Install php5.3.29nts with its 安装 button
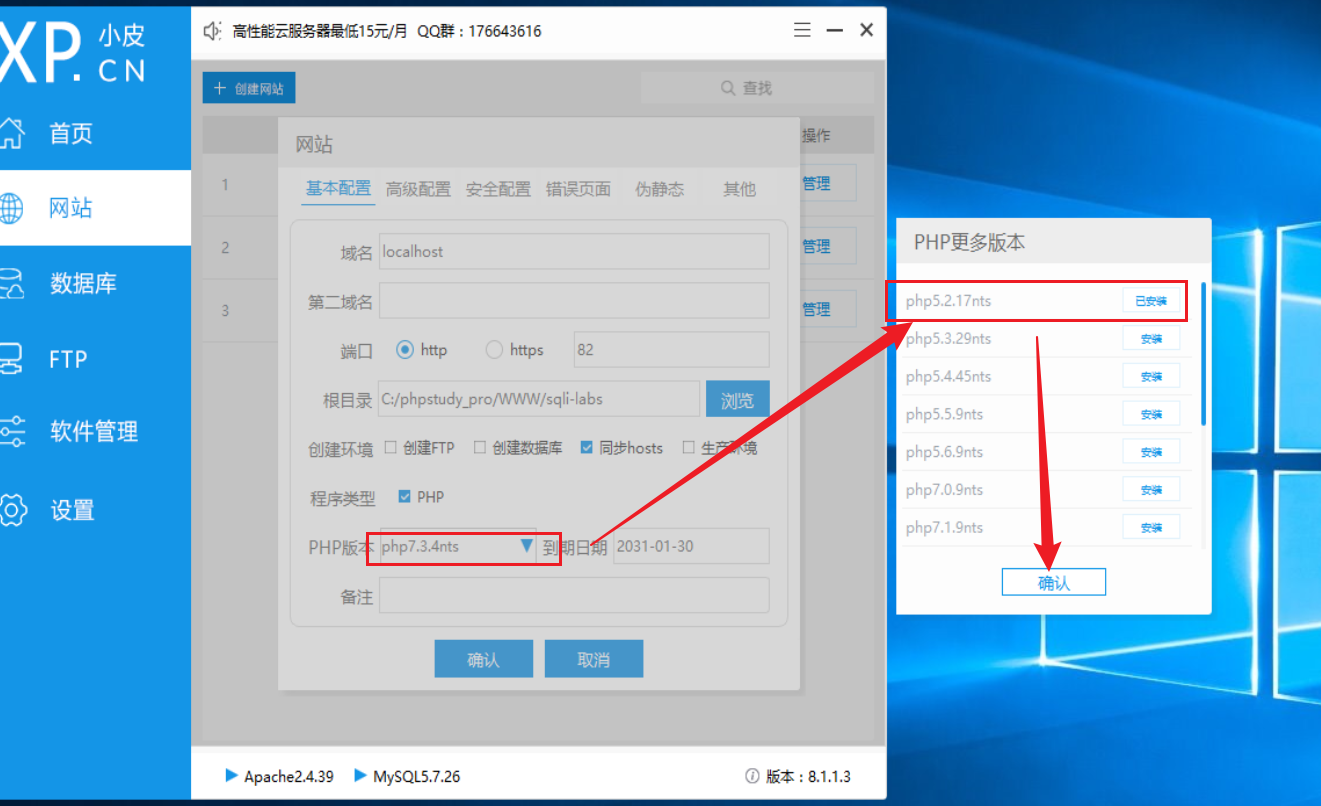1321x806 pixels. 1151,339
